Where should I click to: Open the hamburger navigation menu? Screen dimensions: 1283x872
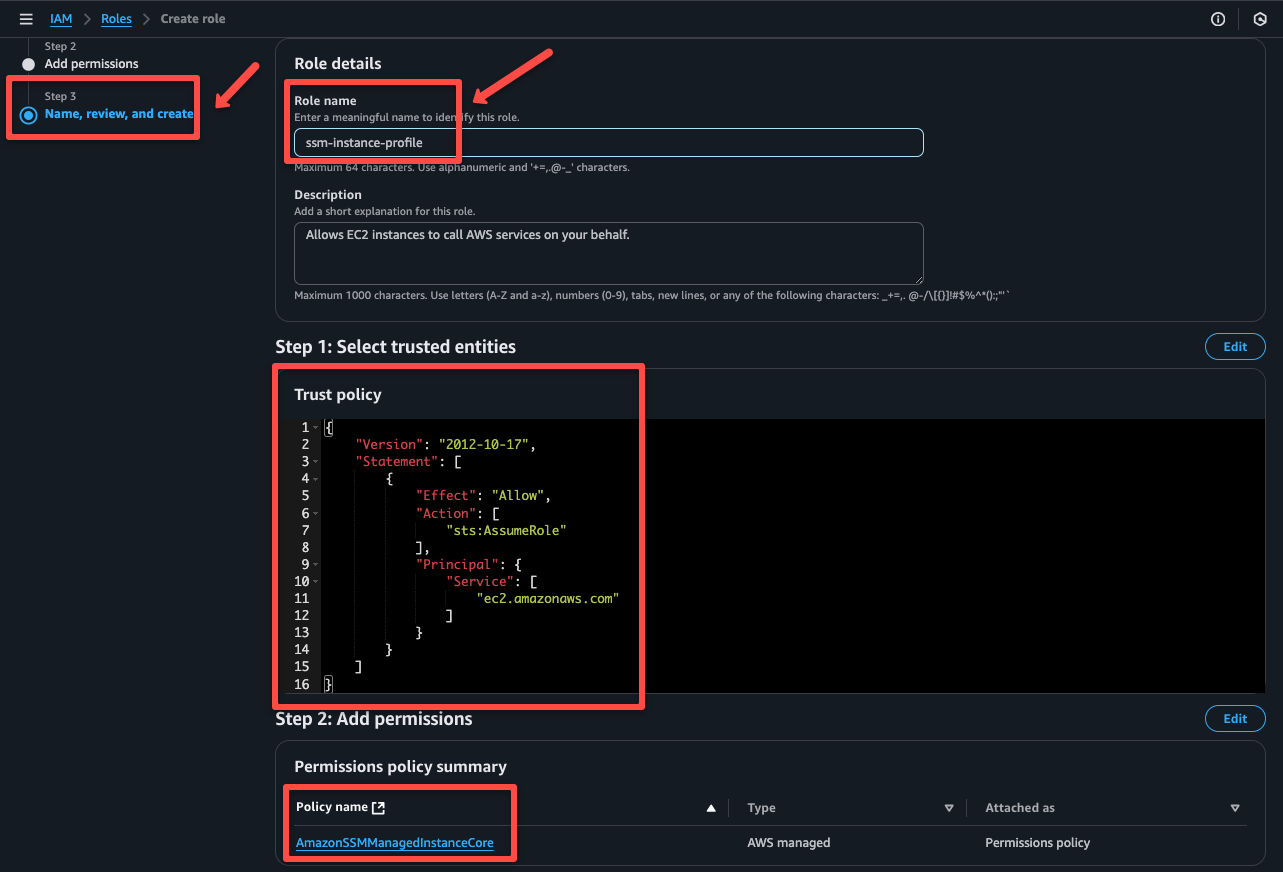26,19
